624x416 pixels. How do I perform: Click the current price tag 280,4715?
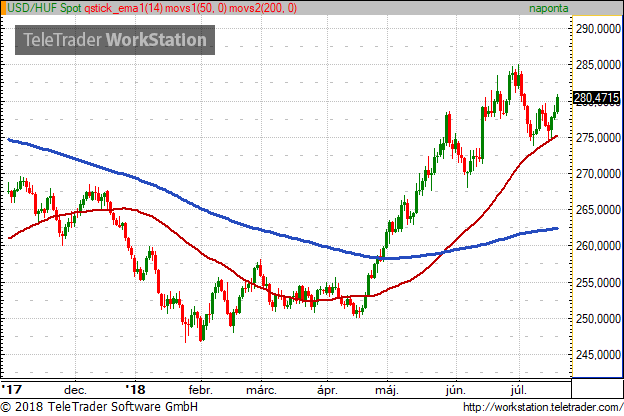tap(597, 98)
